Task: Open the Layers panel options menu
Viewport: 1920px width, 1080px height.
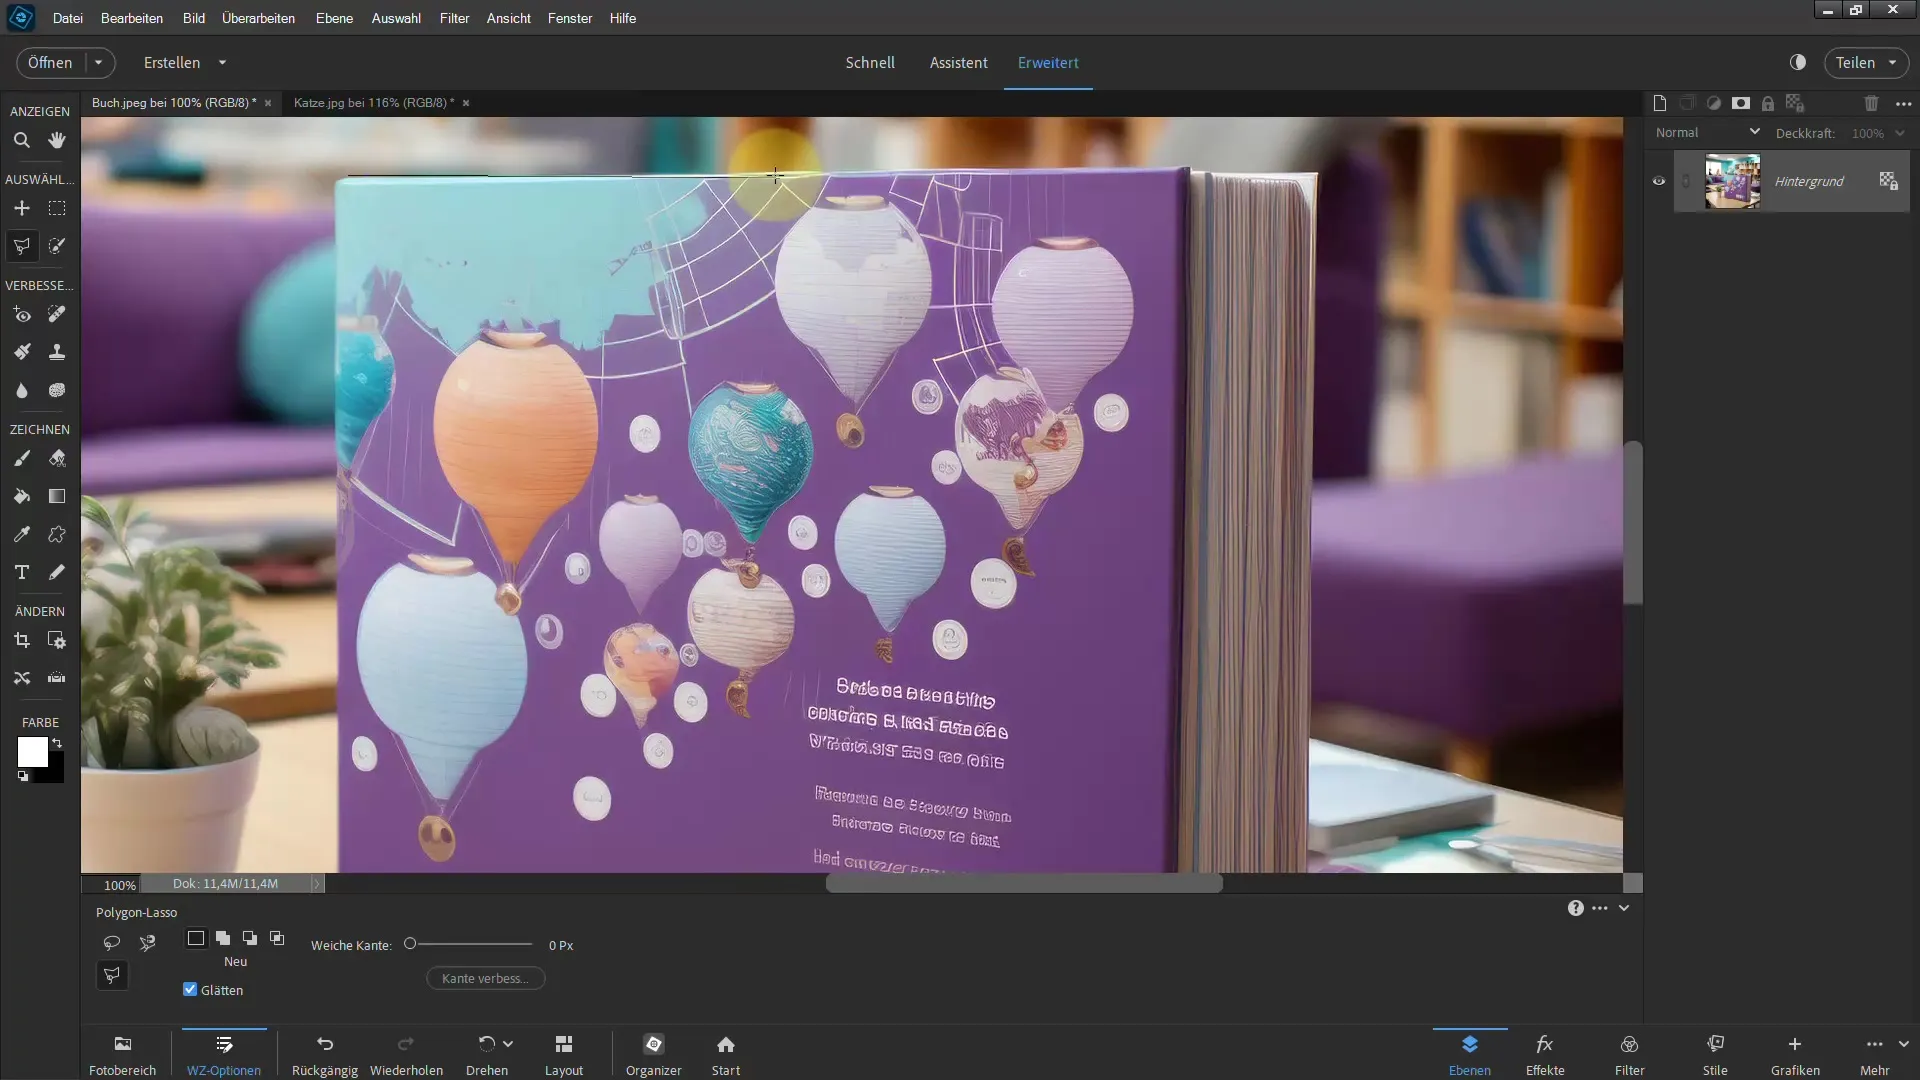Action: coord(1904,103)
